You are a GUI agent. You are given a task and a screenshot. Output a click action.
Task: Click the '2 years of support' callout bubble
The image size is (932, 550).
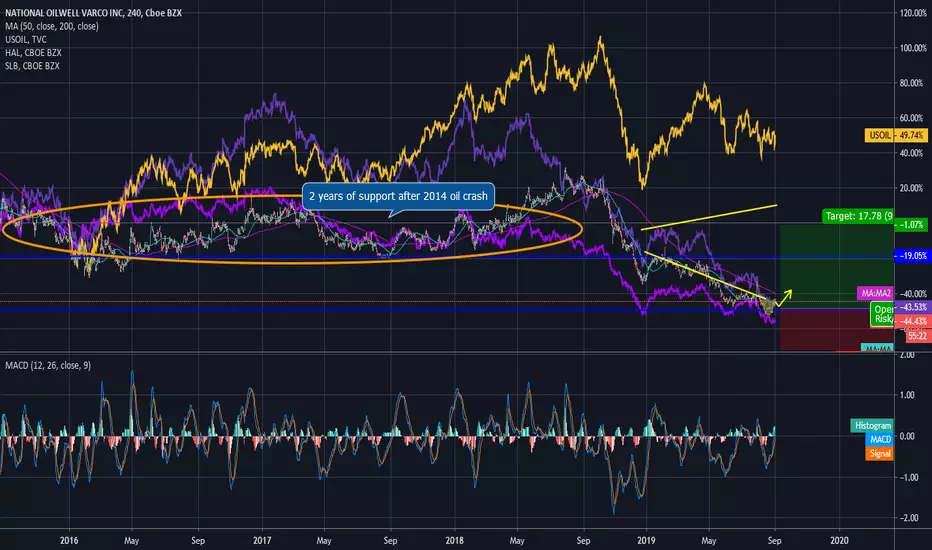[398, 196]
